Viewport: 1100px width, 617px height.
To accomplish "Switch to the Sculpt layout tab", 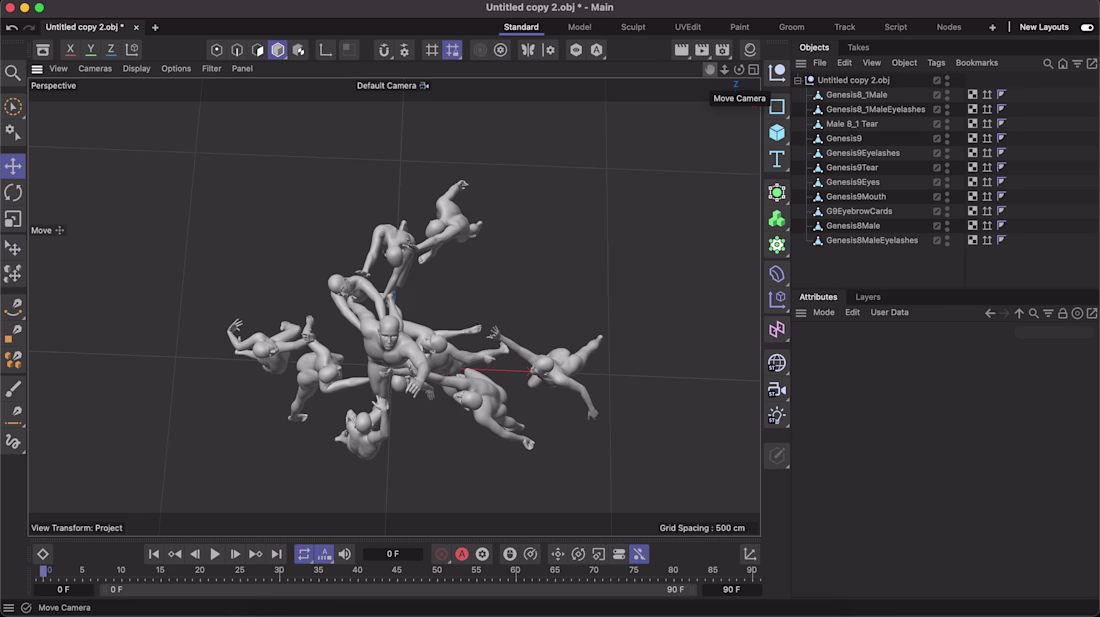I will tap(633, 28).
